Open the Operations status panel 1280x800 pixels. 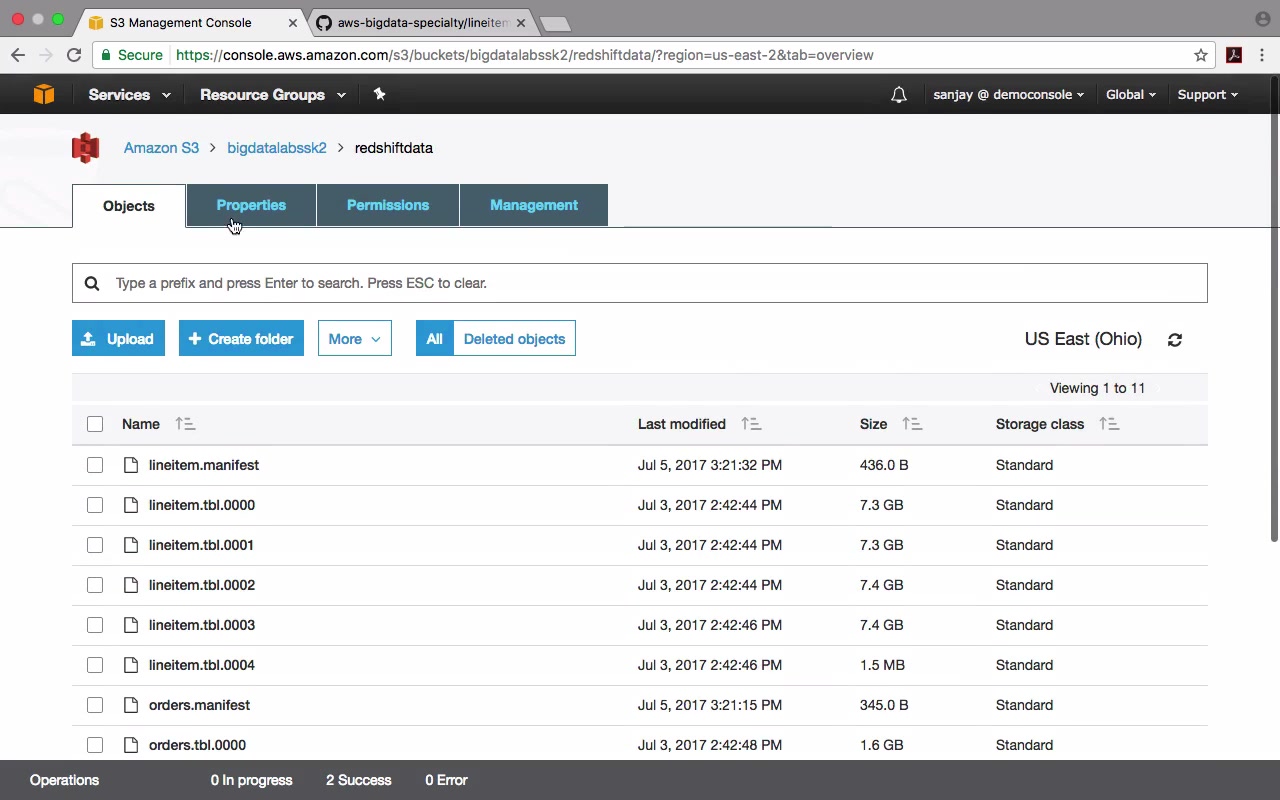[x=65, y=780]
